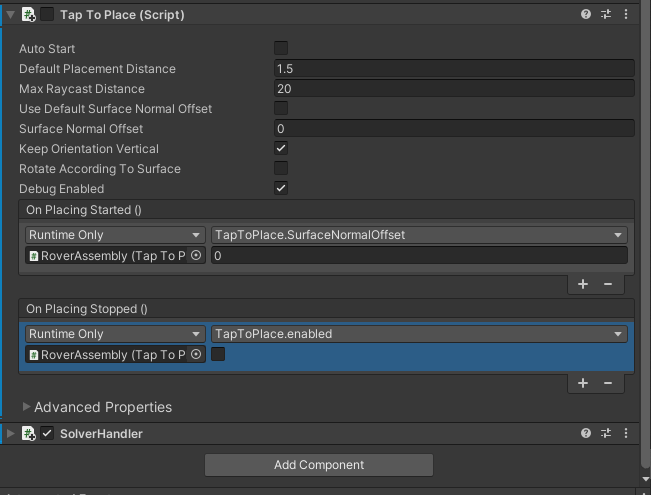The width and height of the screenshot is (651, 495).
Task: Add listener to On Placing Started
Action: coord(583,284)
